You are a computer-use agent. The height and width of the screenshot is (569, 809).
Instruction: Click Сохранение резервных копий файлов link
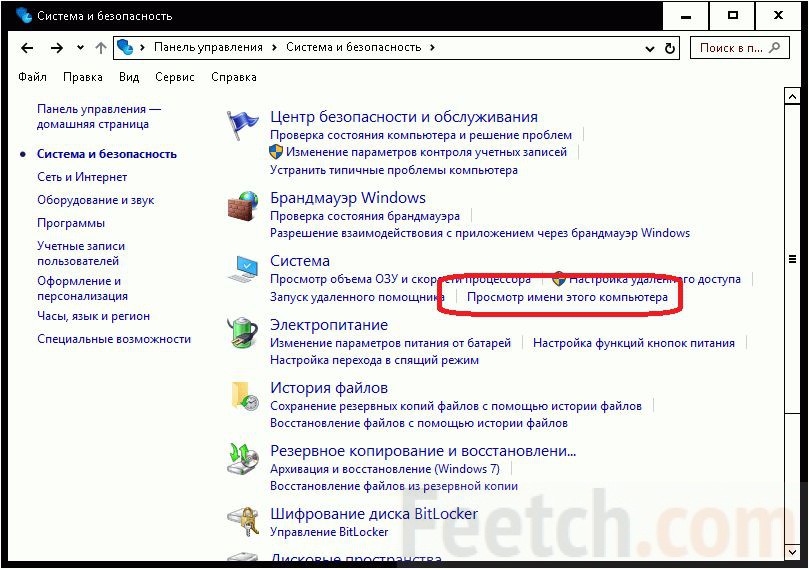click(456, 405)
